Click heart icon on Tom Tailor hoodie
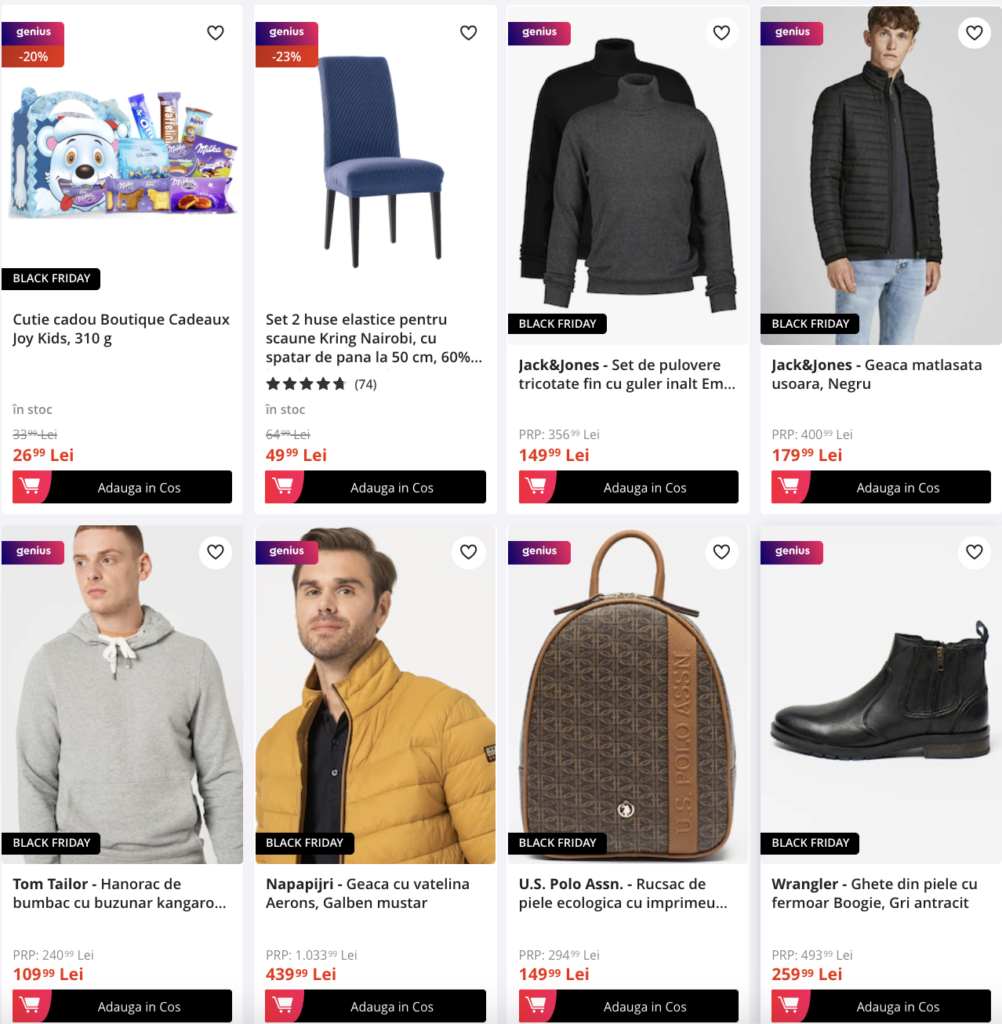Viewport: 1002px width, 1024px height. point(216,552)
